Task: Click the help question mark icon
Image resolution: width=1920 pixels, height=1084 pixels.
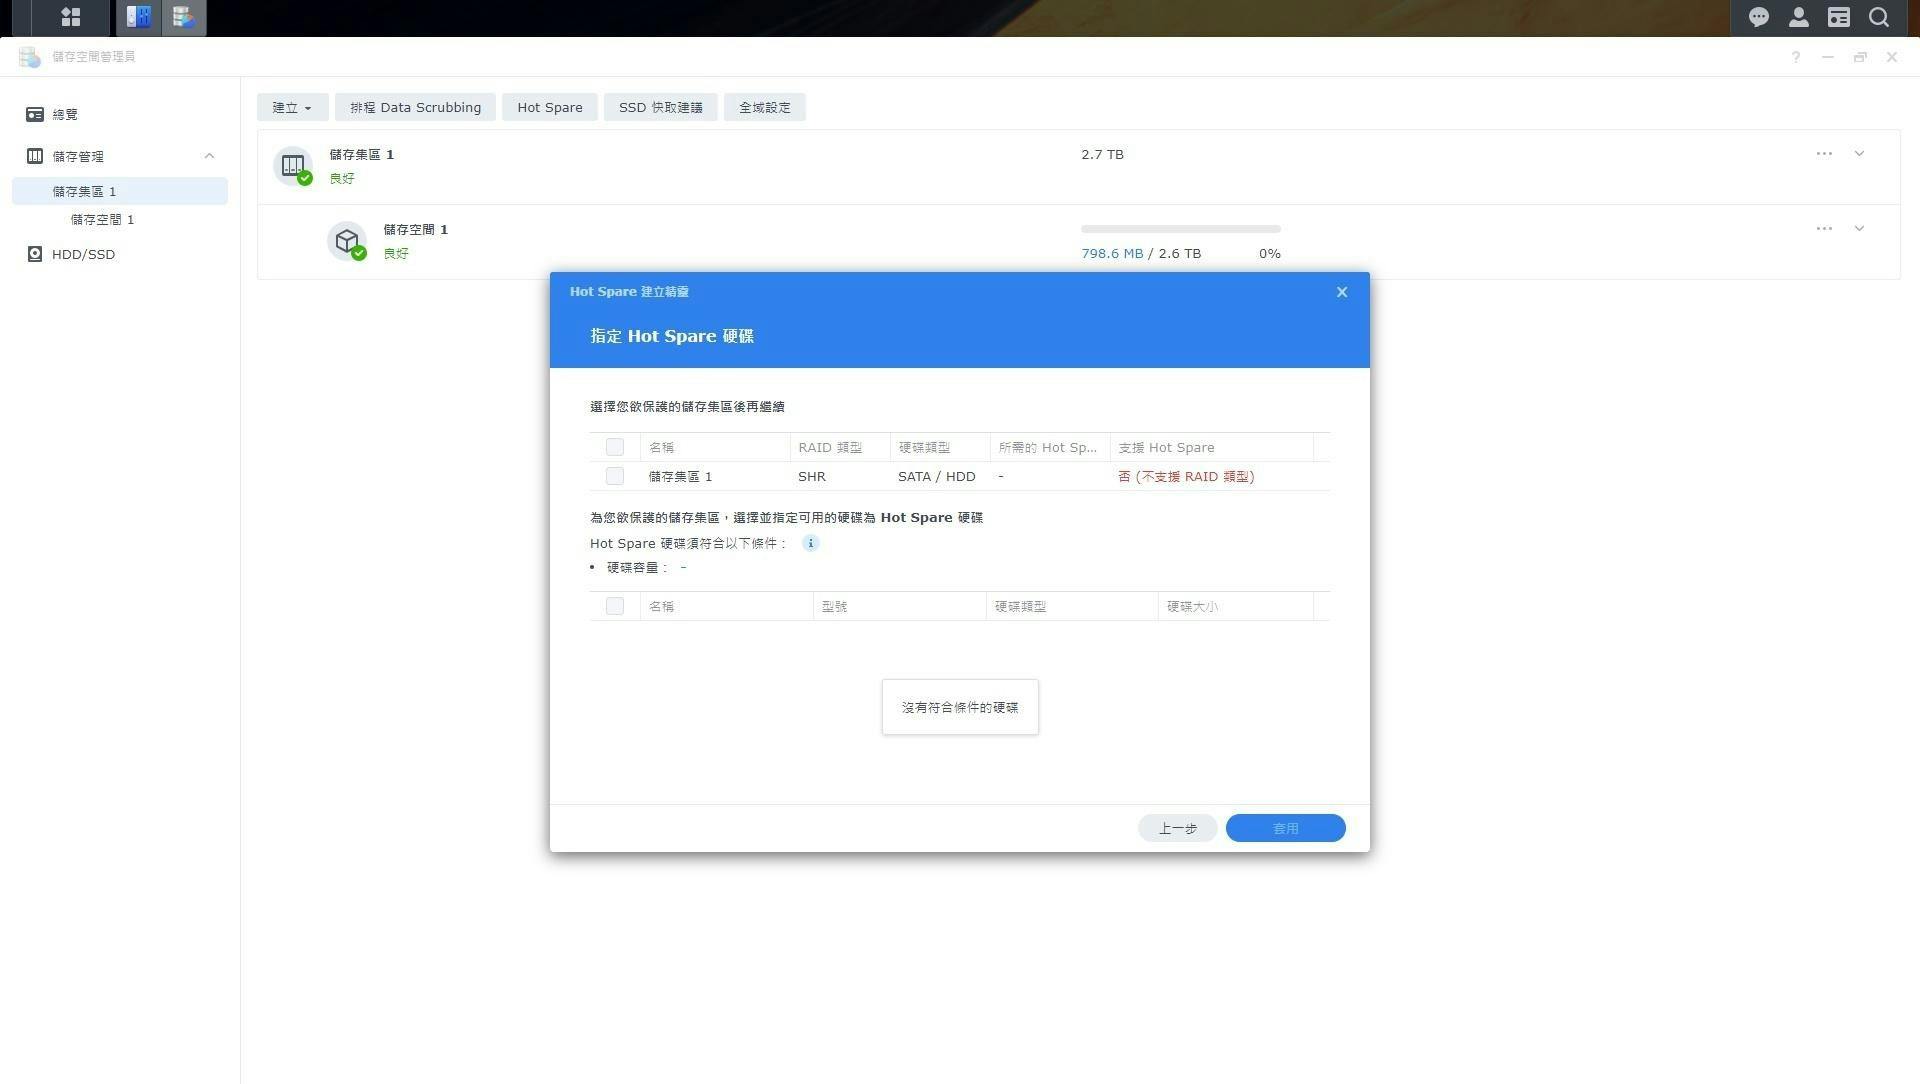Action: click(1795, 57)
